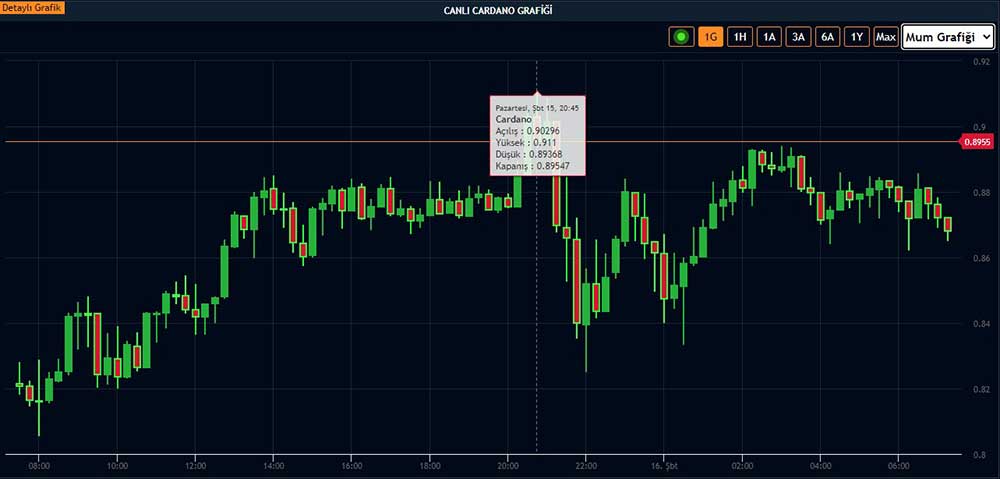Click the Düşük 0.89368 tooltip value
Viewport: 1000px width, 479px height.
(529, 154)
